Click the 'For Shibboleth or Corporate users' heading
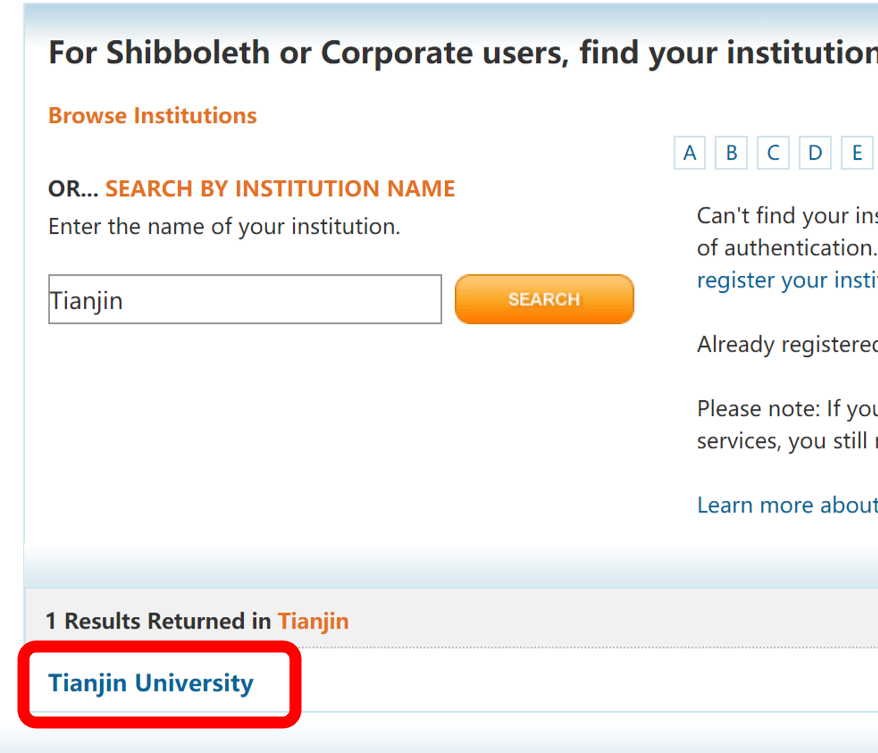This screenshot has width=878, height=753. (461, 52)
